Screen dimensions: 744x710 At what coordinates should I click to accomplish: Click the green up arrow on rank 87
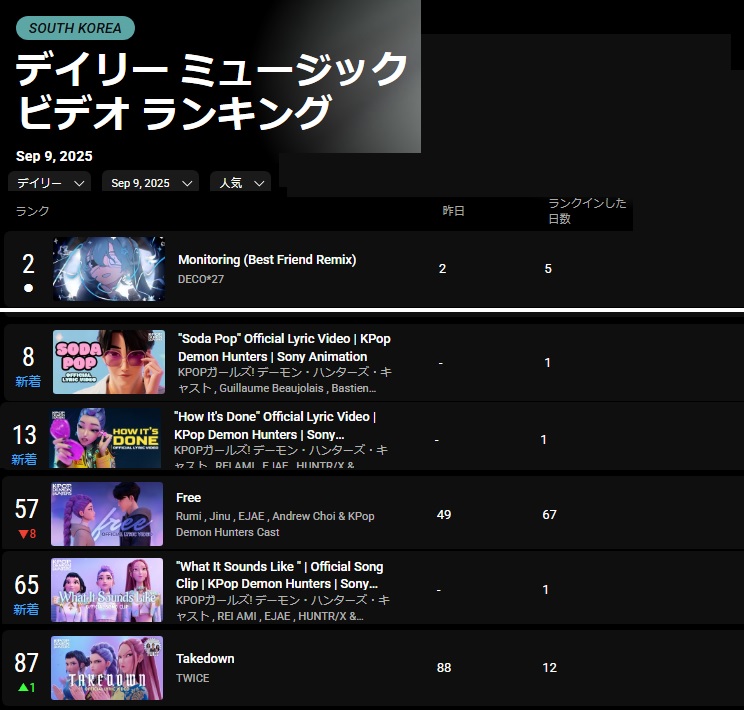click(22, 687)
